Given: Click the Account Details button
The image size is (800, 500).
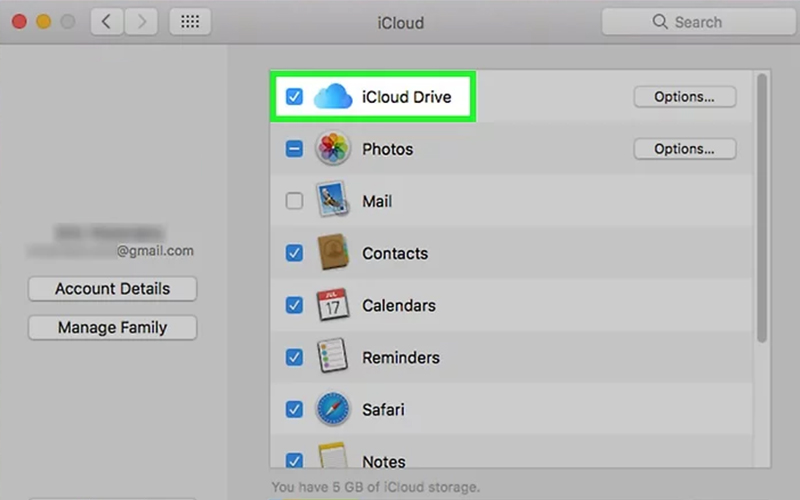Looking at the screenshot, I should (112, 289).
